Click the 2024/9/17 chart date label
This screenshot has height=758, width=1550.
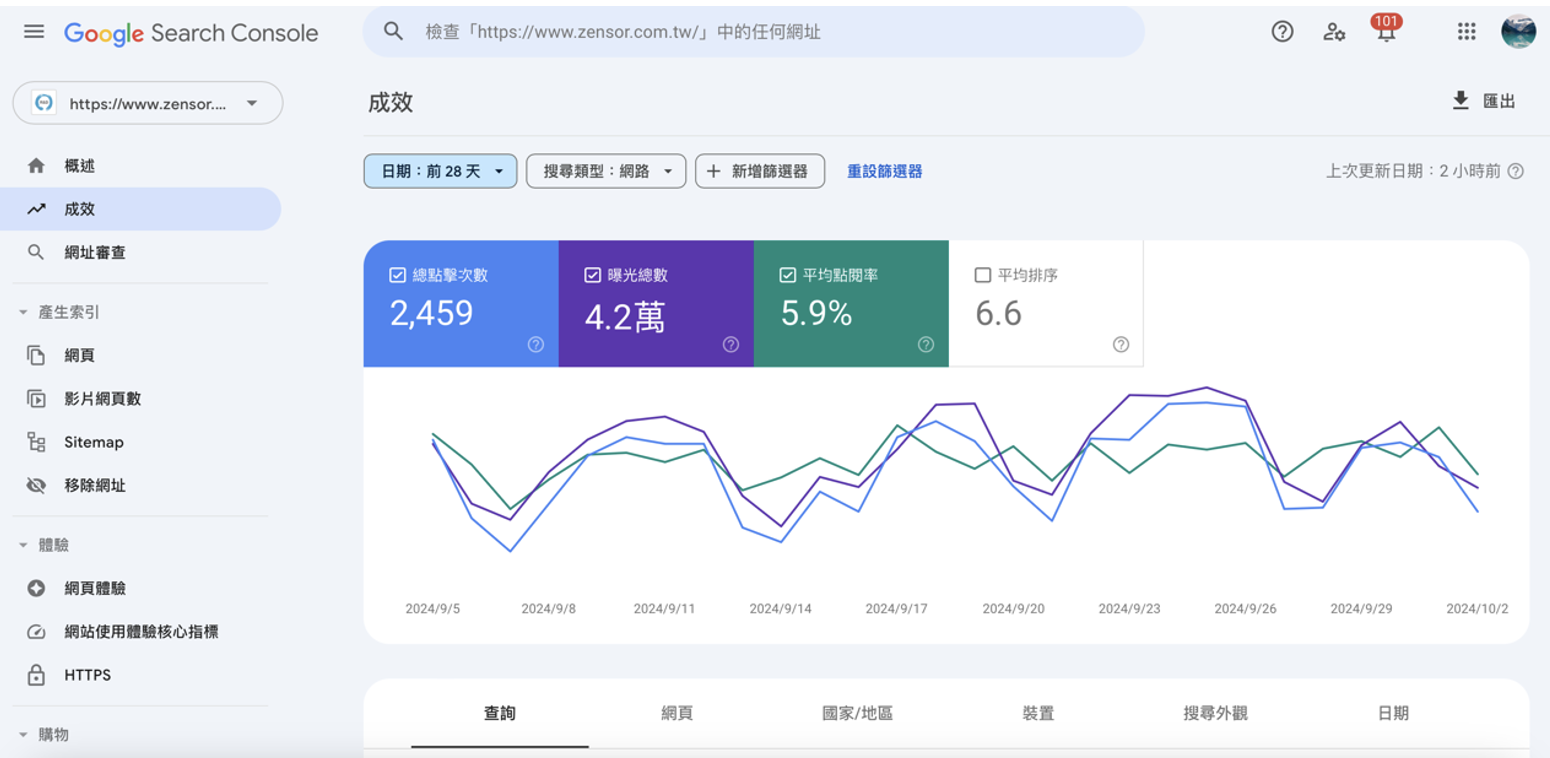[897, 608]
